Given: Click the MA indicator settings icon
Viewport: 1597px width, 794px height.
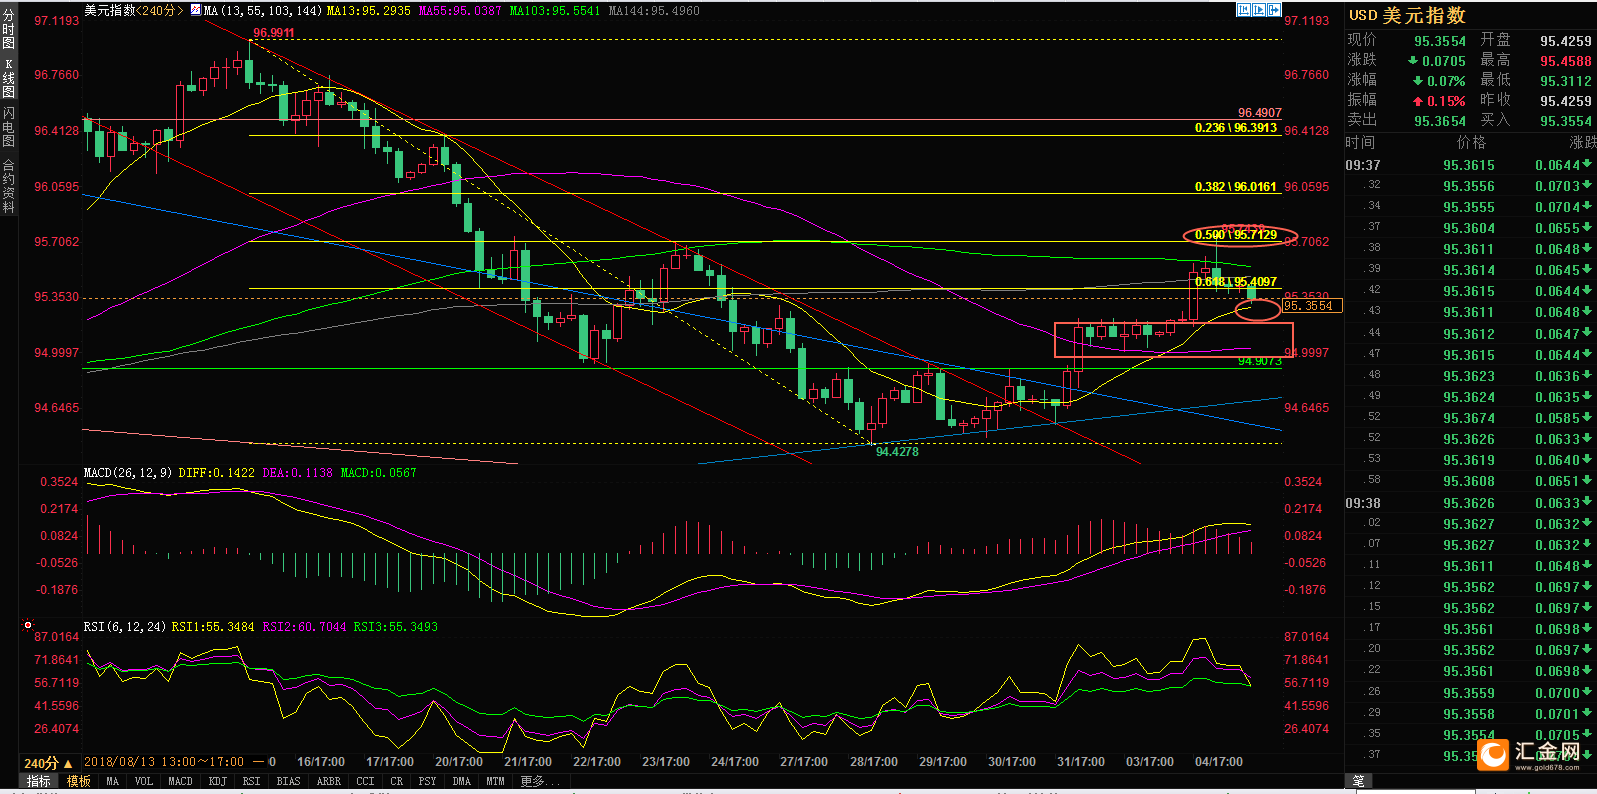Looking at the screenshot, I should pos(196,10).
